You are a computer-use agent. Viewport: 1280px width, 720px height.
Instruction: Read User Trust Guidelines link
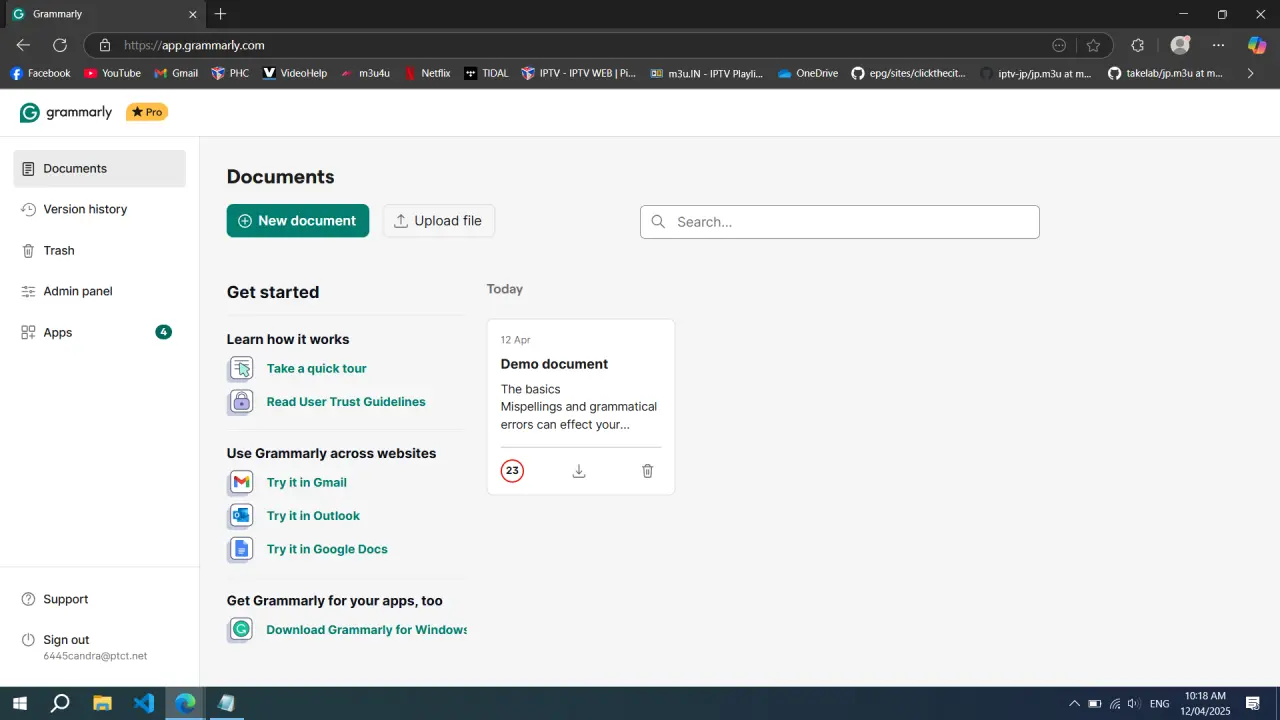pos(346,402)
